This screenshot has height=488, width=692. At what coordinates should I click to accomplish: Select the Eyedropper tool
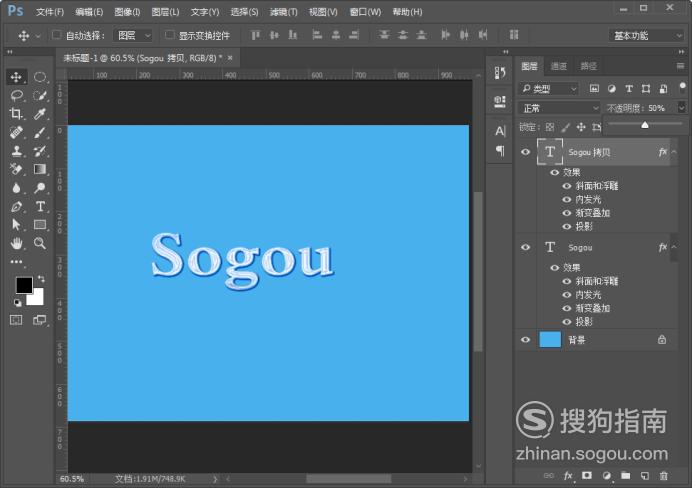coord(40,114)
